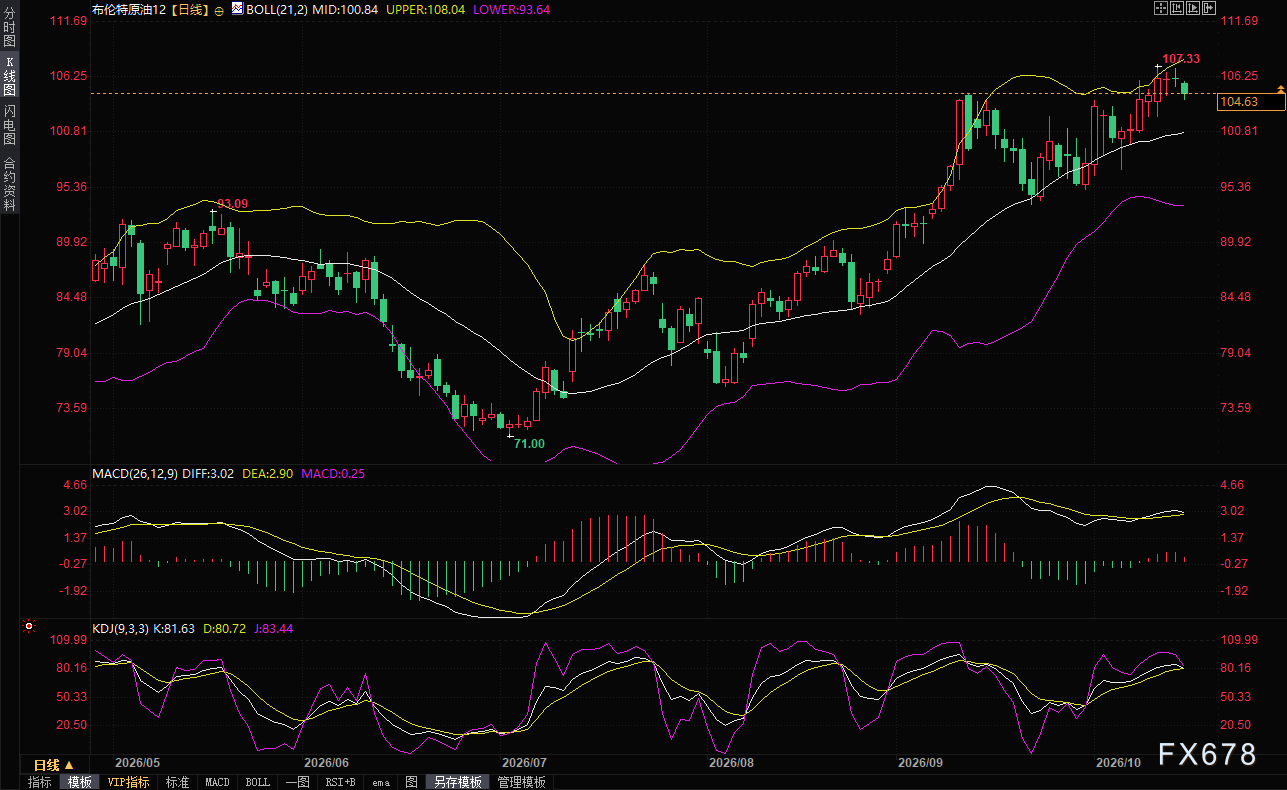This screenshot has width=1287, height=790.
Task: Apply the RSI+B template
Action: click(x=341, y=782)
